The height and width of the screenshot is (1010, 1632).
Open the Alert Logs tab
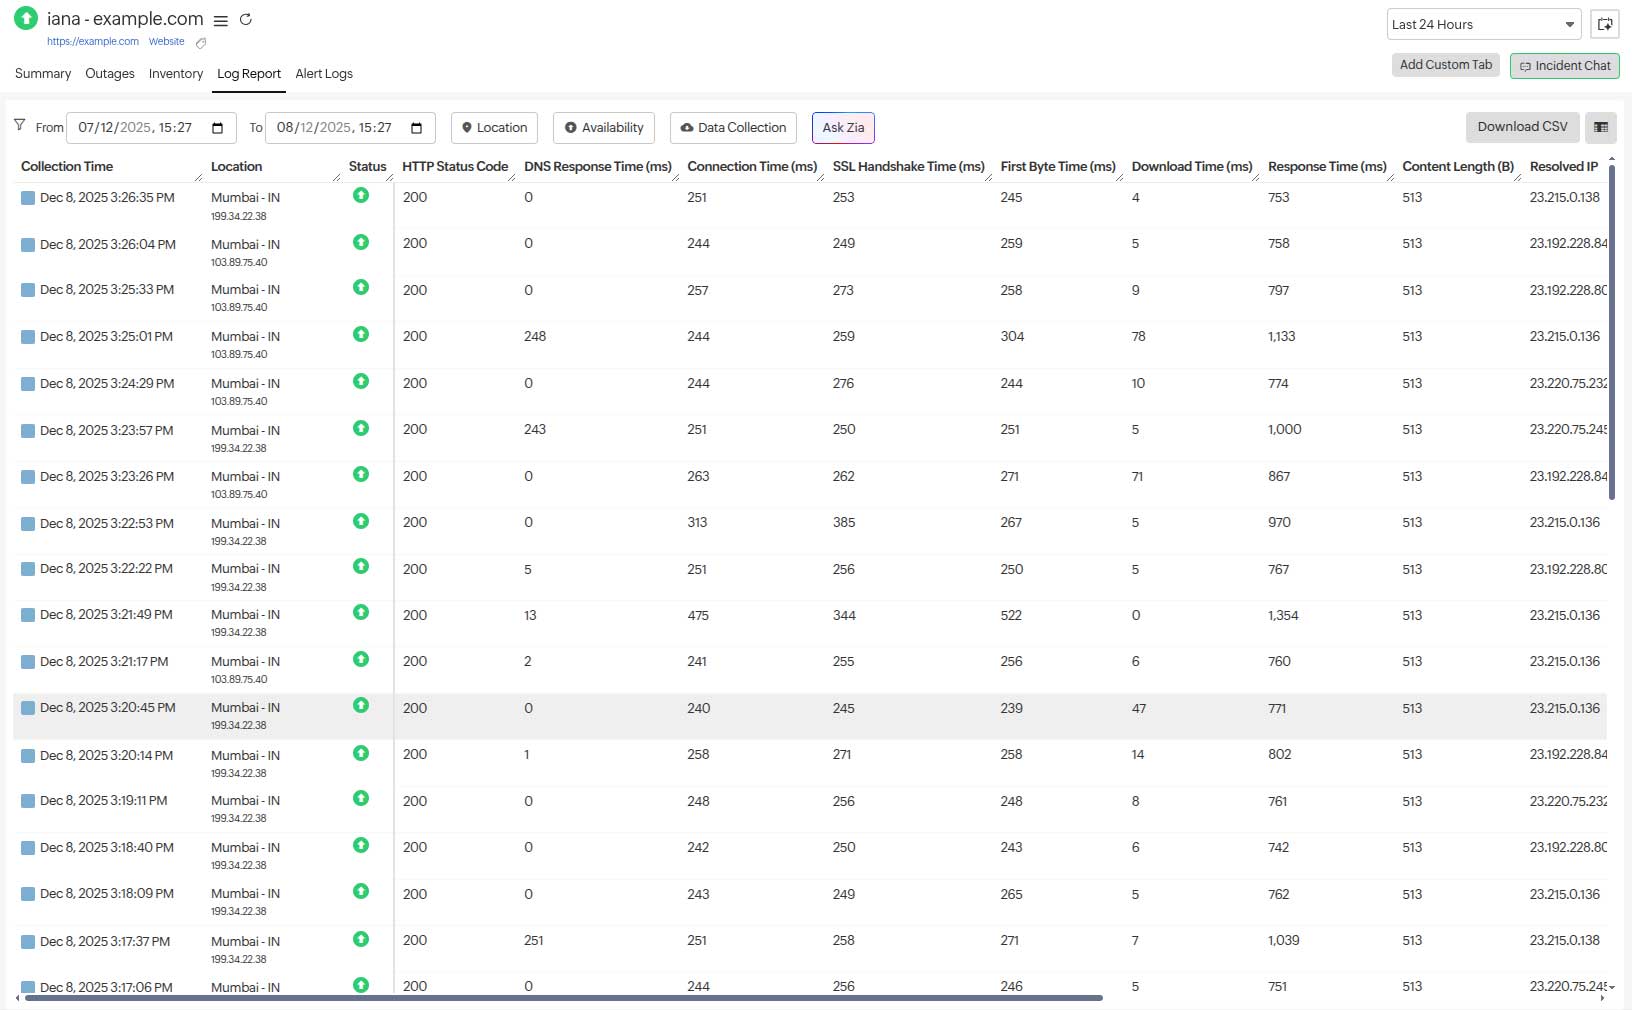[x=324, y=74]
